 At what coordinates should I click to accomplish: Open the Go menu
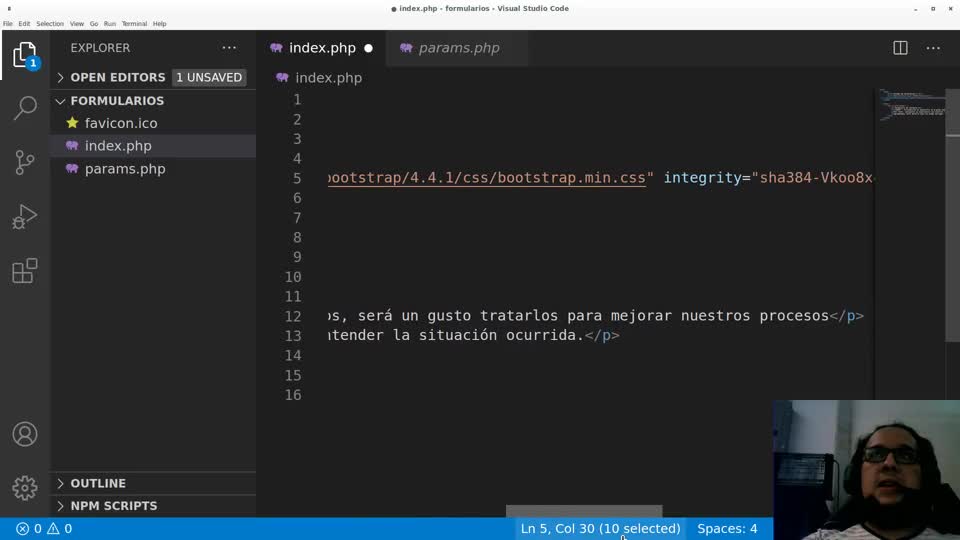[x=94, y=24]
